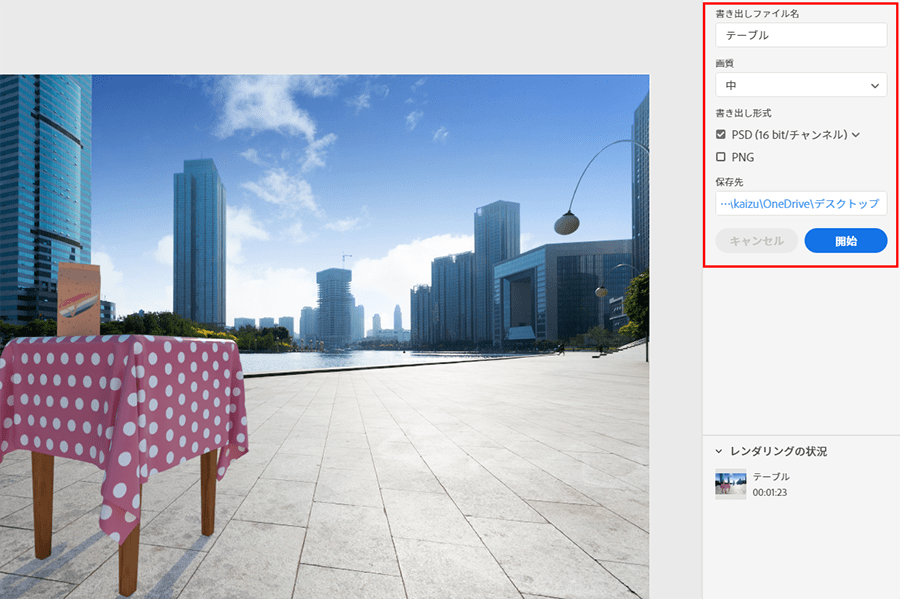The image size is (900, 599).
Task: Click the export file name field テーブル
Action: point(800,35)
